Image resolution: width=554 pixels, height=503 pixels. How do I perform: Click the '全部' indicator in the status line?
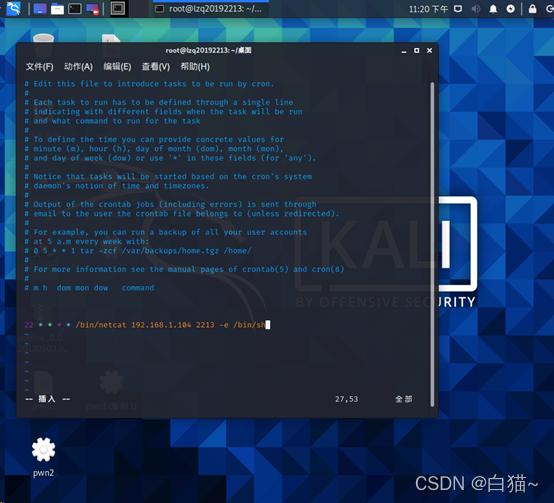click(403, 399)
